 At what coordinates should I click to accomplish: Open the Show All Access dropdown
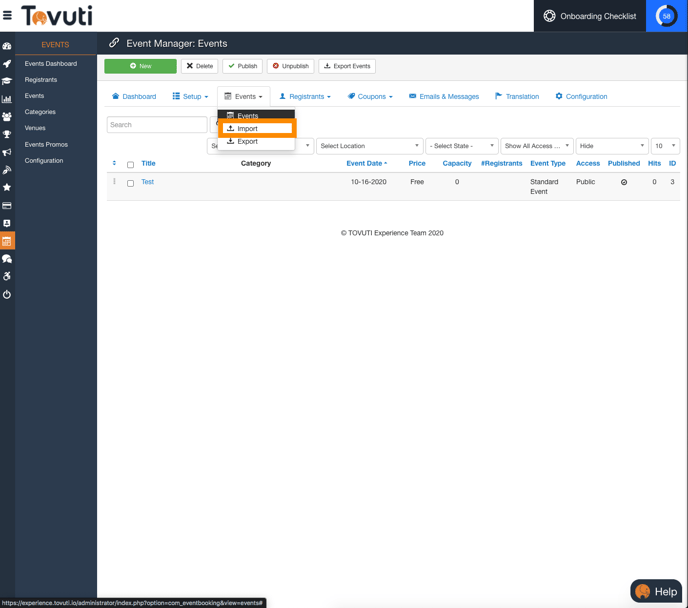(537, 146)
